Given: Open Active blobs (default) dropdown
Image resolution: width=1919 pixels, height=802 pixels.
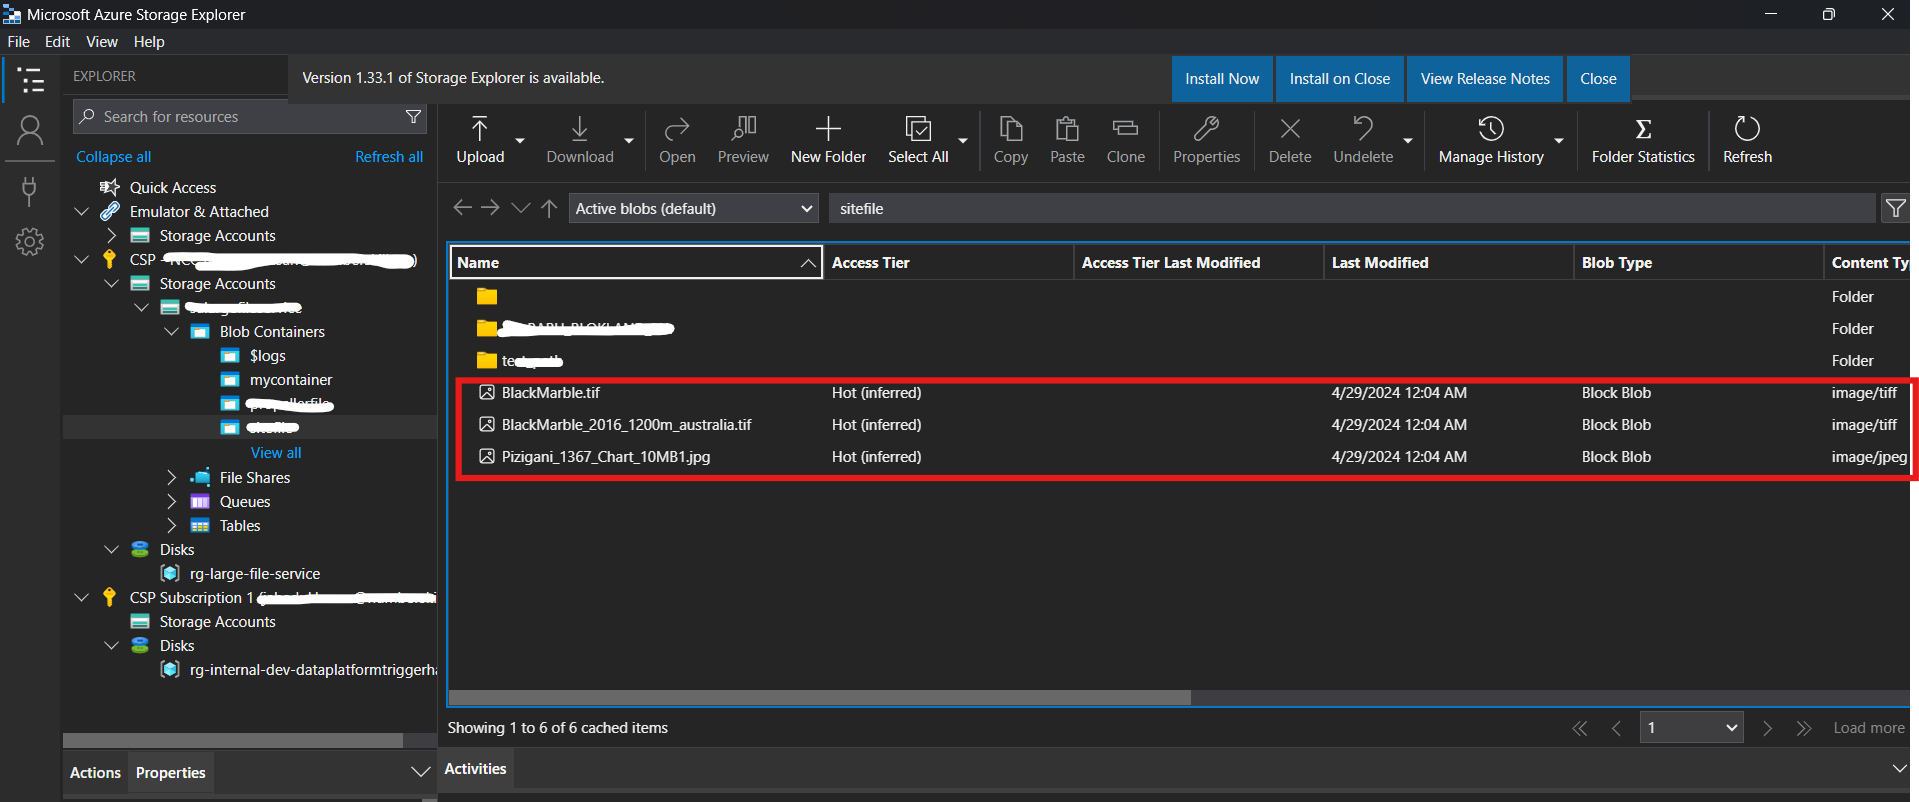Looking at the screenshot, I should point(694,208).
